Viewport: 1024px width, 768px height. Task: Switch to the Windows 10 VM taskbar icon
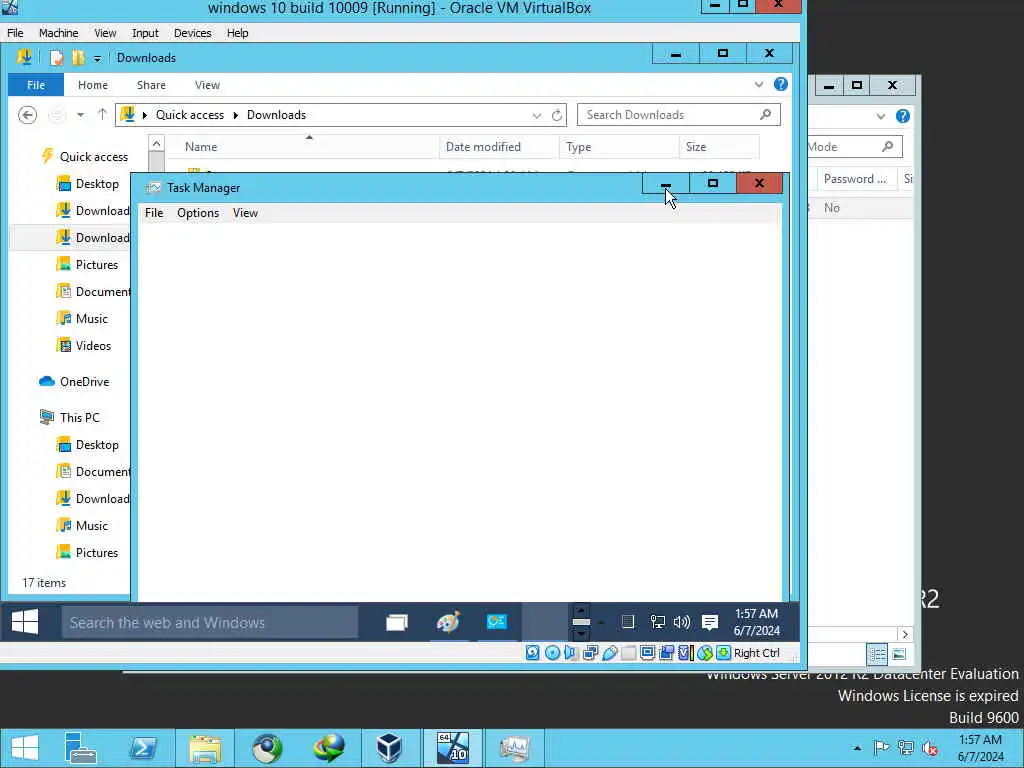(453, 748)
